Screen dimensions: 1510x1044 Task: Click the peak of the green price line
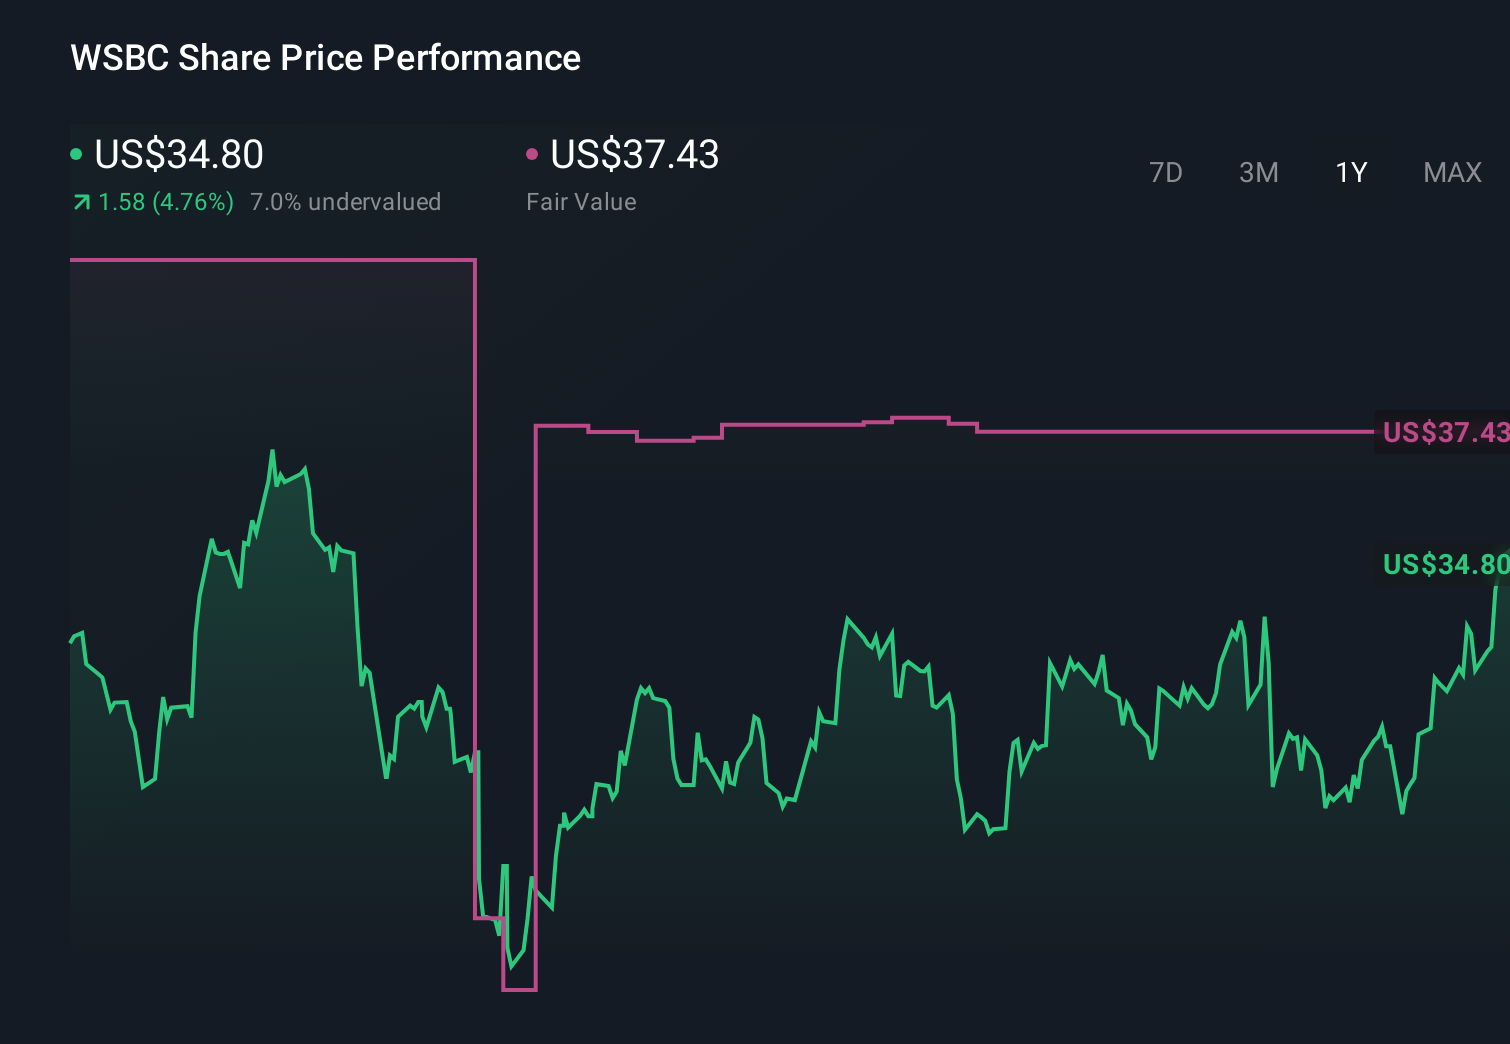[x=271, y=452]
